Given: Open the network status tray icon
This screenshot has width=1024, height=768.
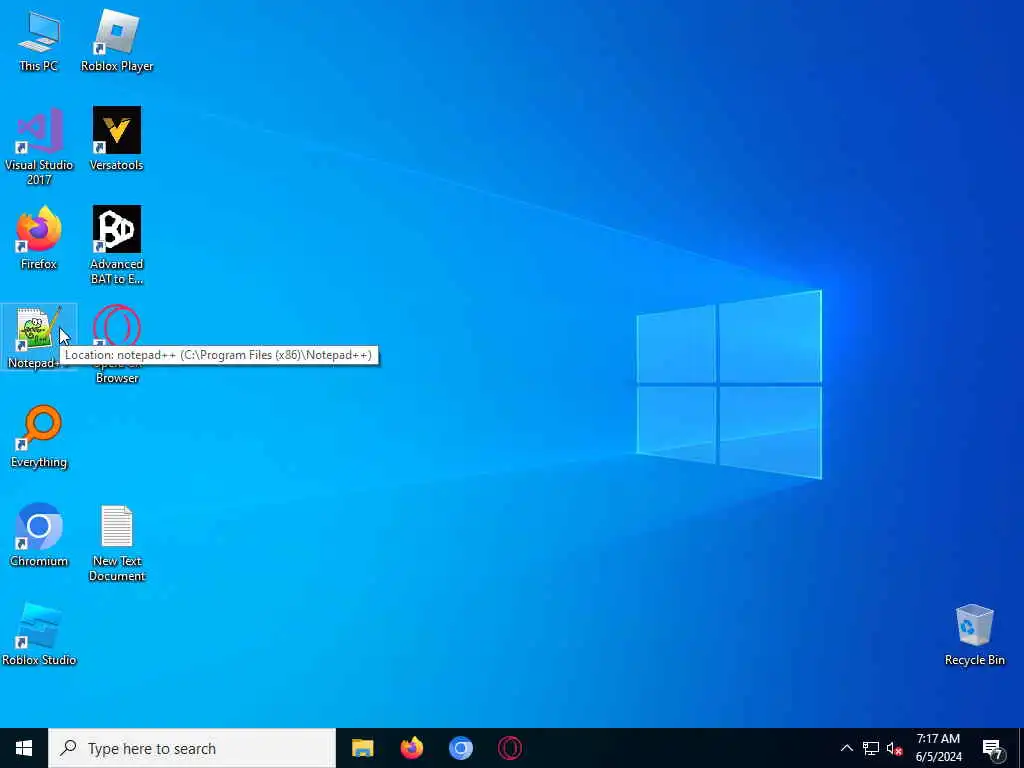Looking at the screenshot, I should pos(871,748).
